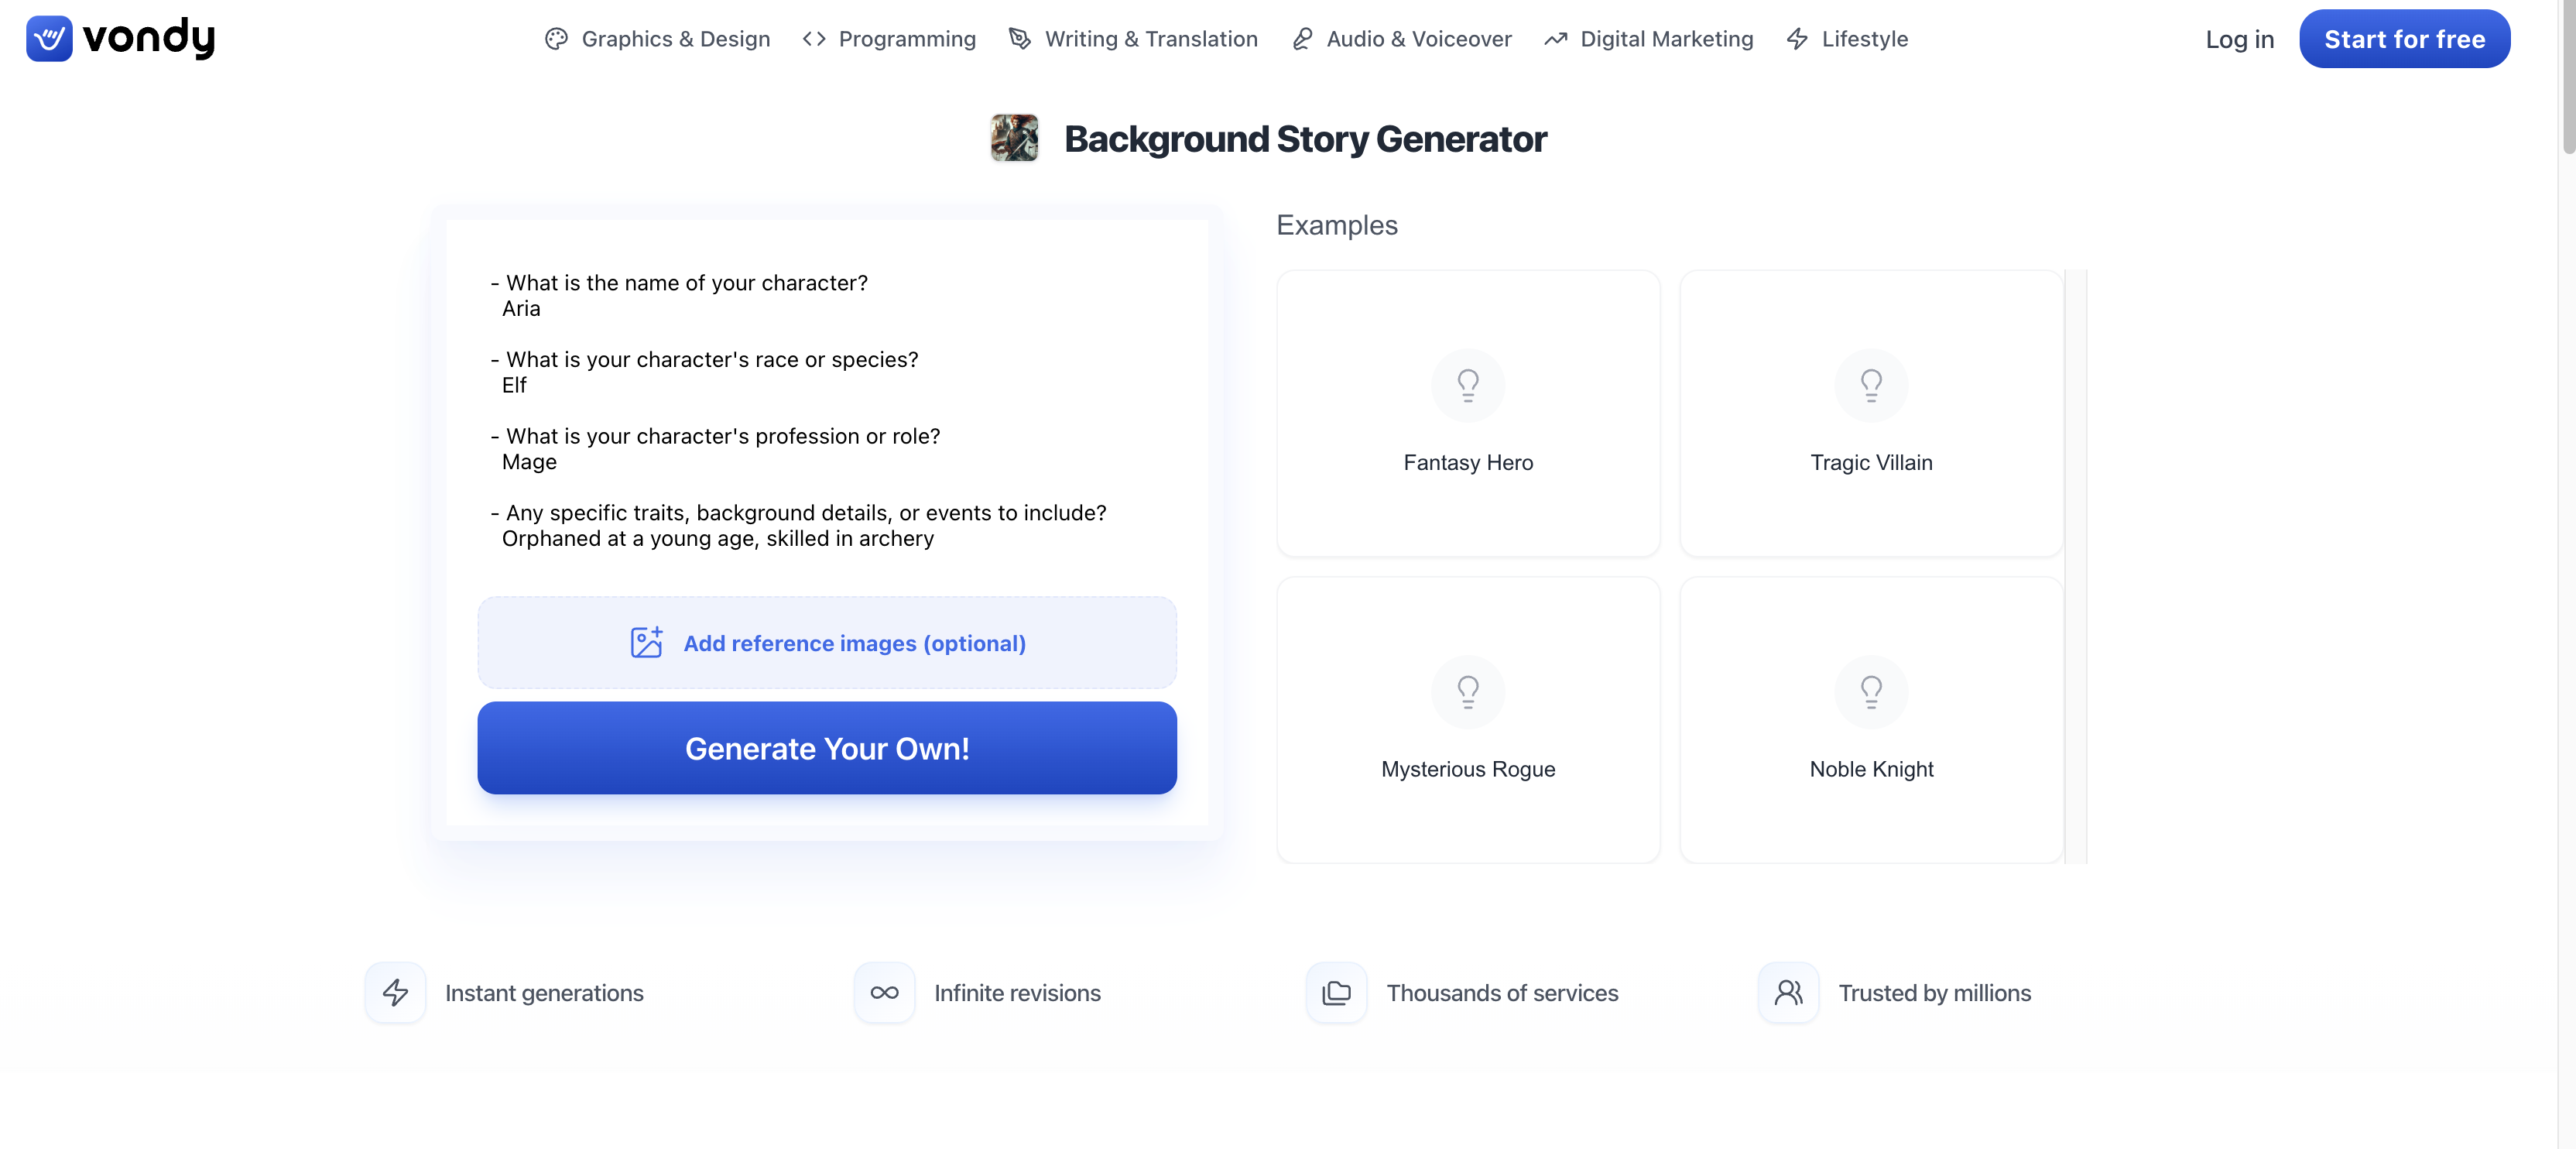Viewport: 2576px width, 1149px height.
Task: Click the lightbulb icon on Noble Knight card
Action: [x=1871, y=691]
